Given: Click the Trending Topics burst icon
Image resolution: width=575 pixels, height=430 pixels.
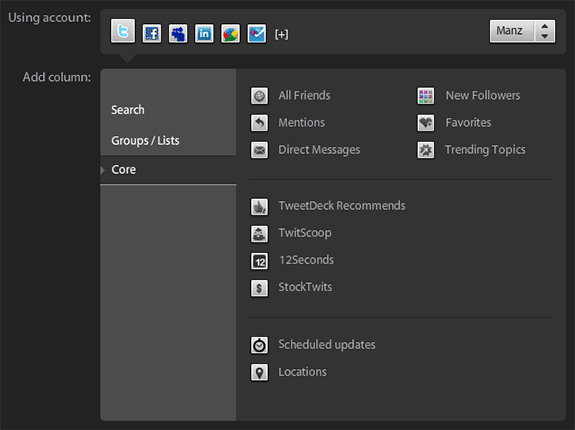Looking at the screenshot, I should tap(426, 150).
